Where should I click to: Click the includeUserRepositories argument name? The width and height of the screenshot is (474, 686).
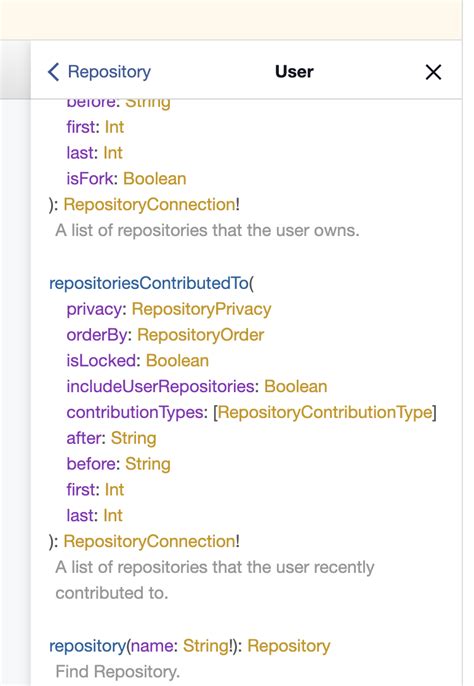(160, 386)
